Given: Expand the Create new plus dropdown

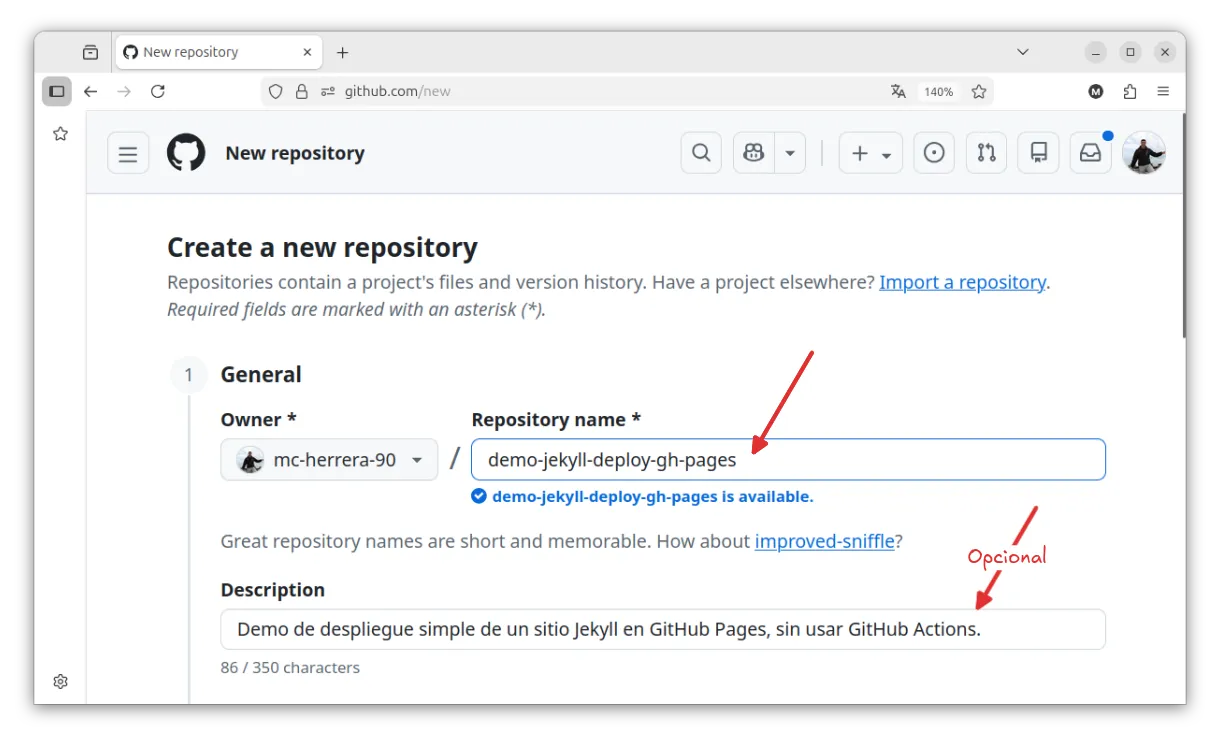Looking at the screenshot, I should coord(871,153).
